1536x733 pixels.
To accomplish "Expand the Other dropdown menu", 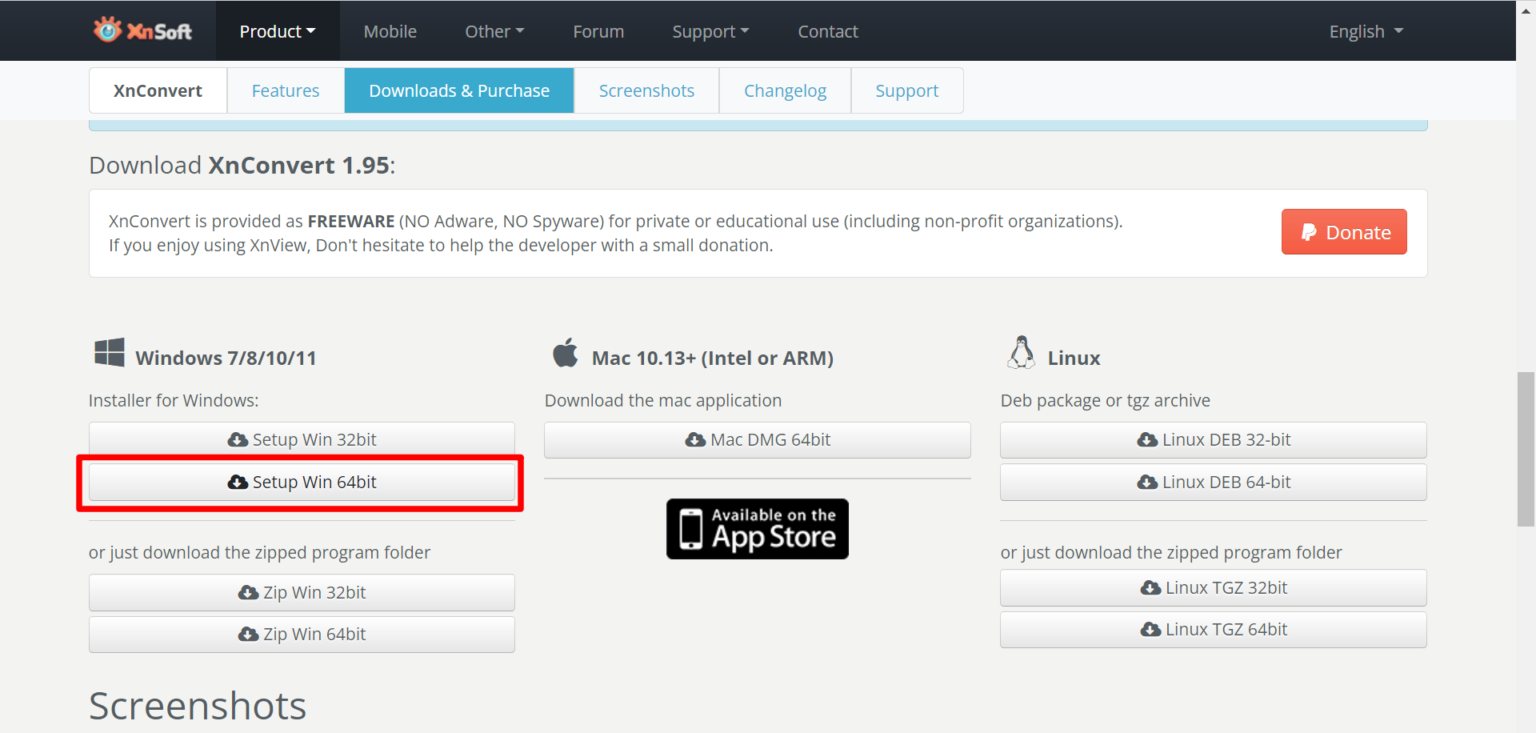I will click(494, 31).
